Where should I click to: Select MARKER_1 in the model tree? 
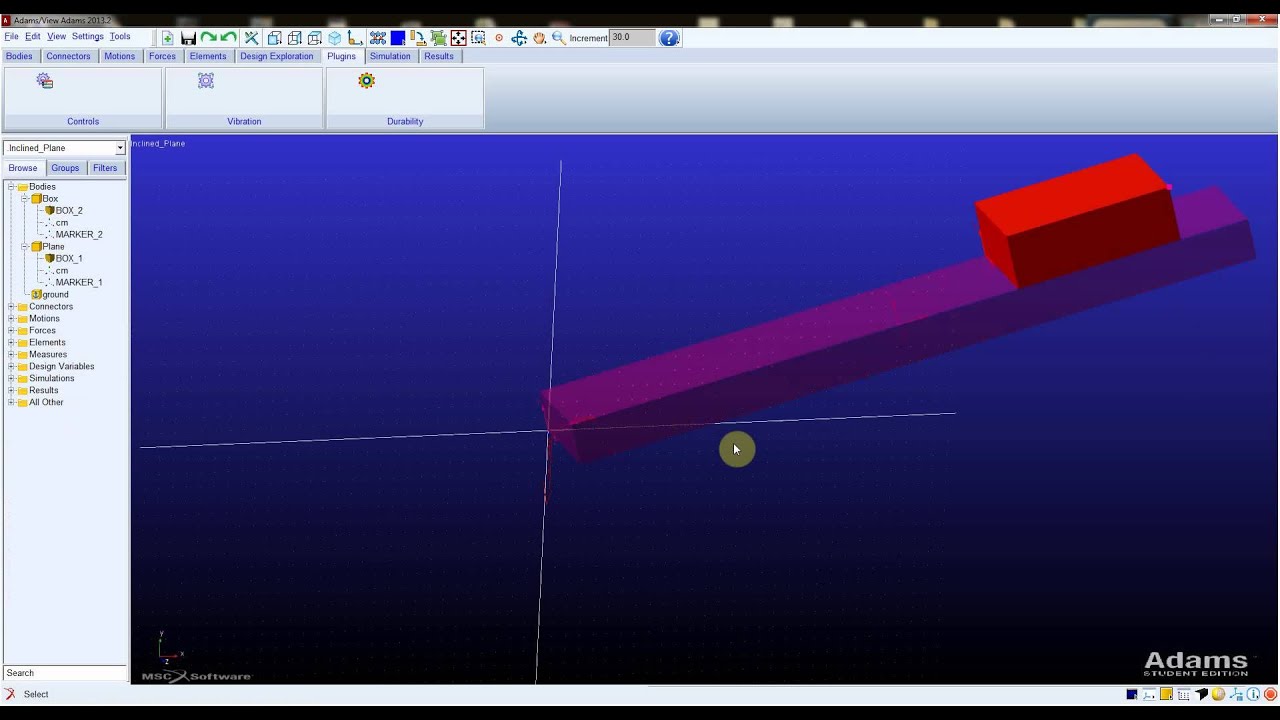tap(79, 283)
